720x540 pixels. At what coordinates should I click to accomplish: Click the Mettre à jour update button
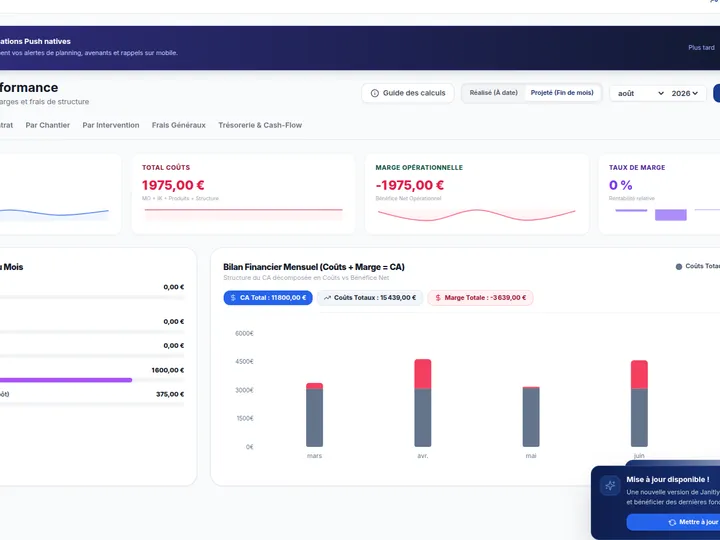pos(673,522)
